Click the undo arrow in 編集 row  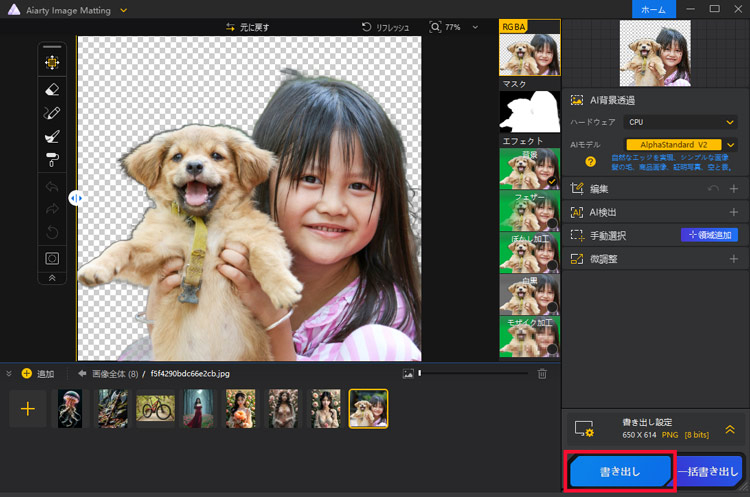(x=713, y=188)
